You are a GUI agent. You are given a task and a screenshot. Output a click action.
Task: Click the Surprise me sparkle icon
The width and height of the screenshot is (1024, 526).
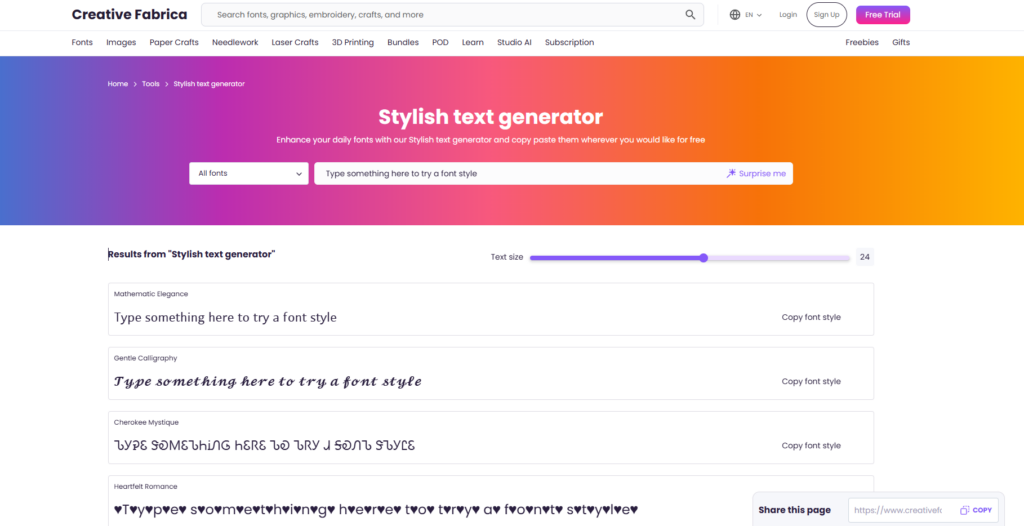tap(731, 173)
